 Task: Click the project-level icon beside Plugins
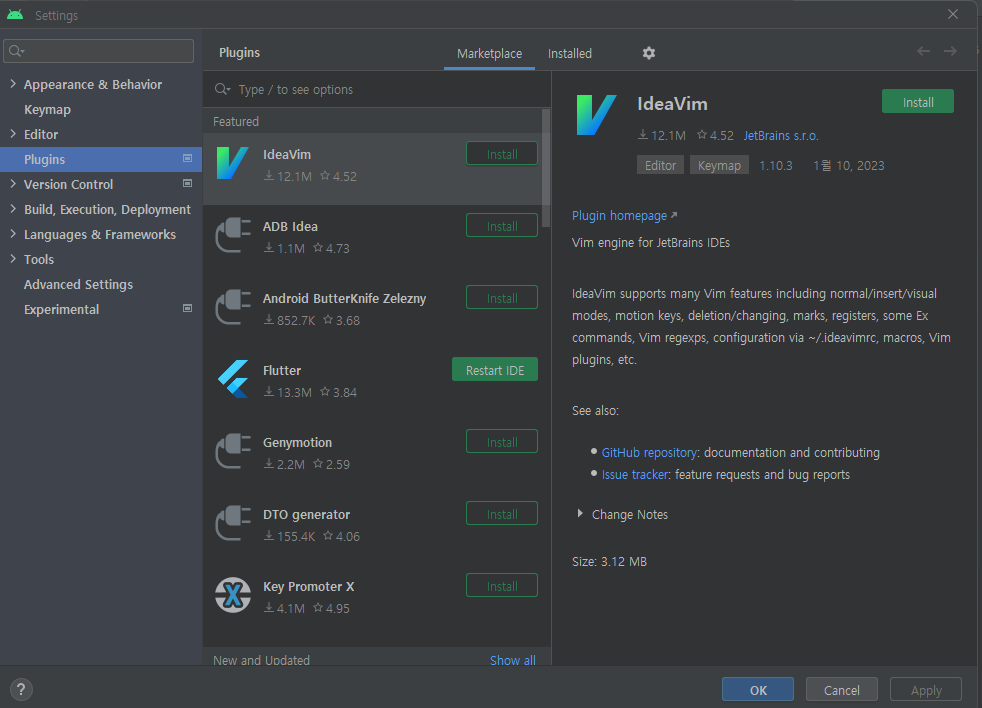click(187, 159)
